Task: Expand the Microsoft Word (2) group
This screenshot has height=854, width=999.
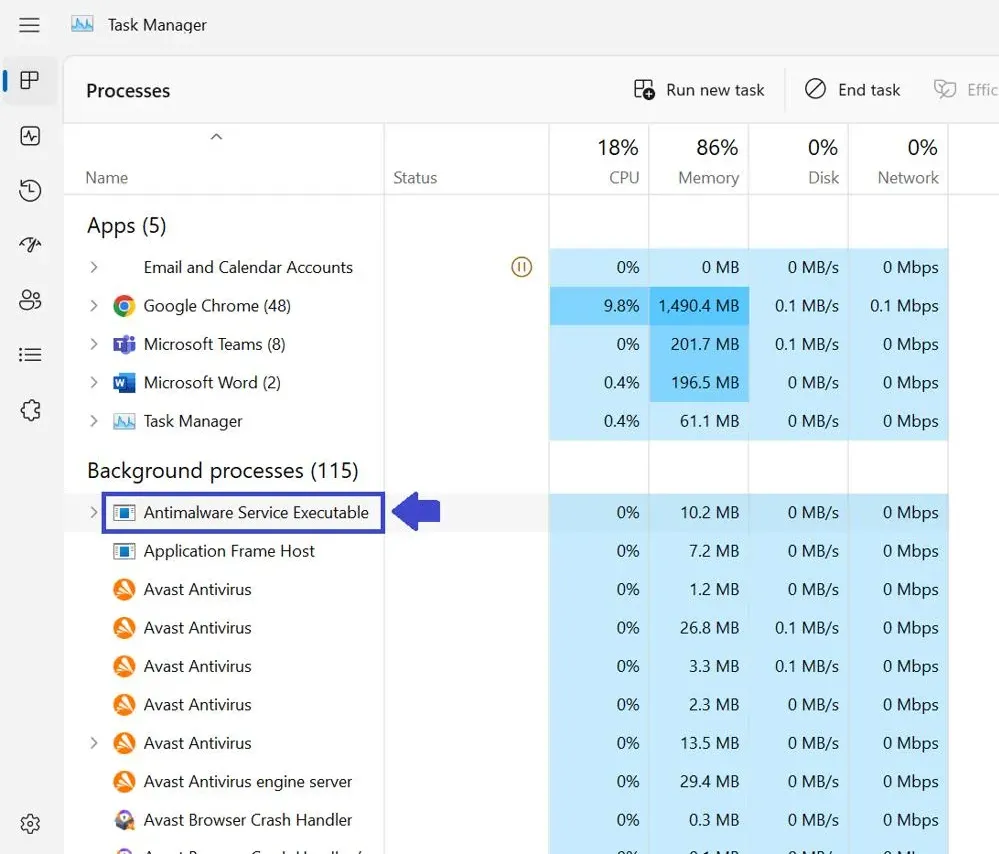Action: point(94,382)
